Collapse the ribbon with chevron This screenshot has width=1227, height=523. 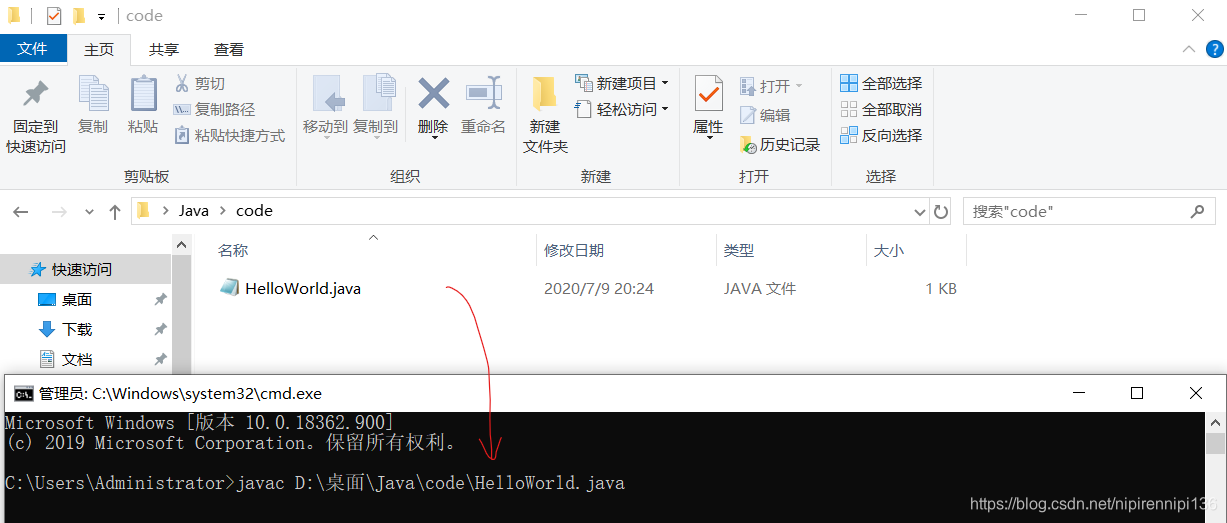pos(1188,49)
